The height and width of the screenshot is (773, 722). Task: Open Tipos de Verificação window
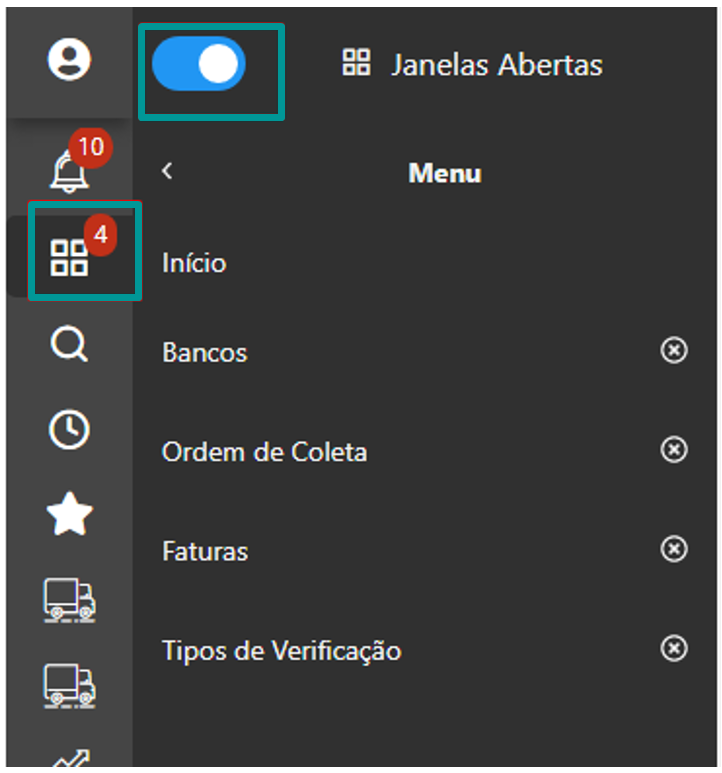pyautogui.click(x=281, y=651)
